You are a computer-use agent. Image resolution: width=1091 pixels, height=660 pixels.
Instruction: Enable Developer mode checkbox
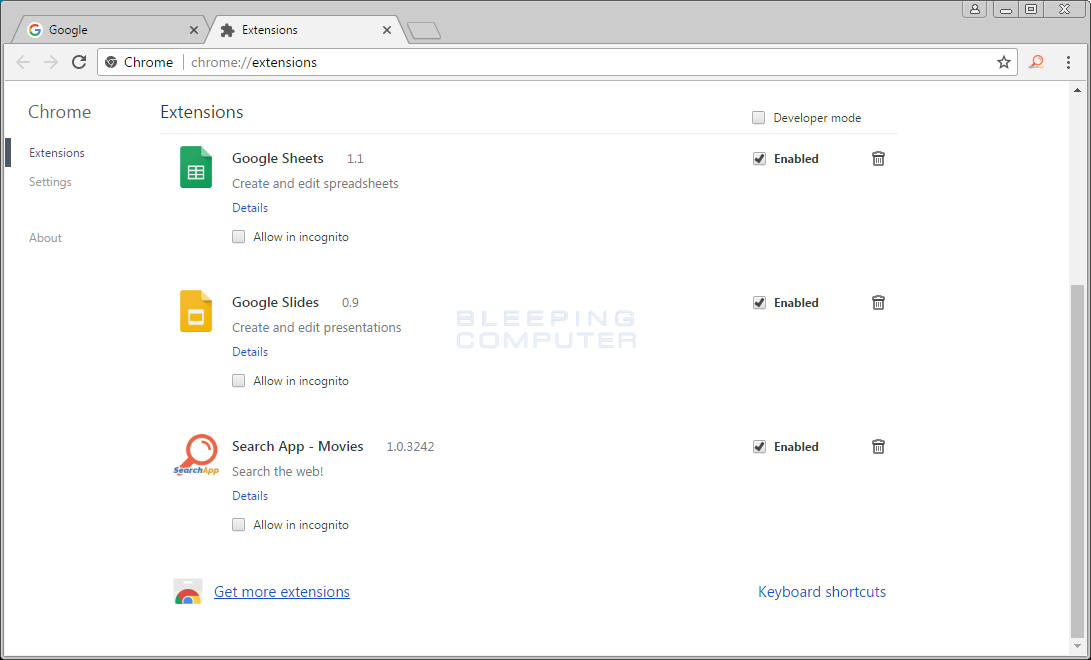tap(758, 118)
